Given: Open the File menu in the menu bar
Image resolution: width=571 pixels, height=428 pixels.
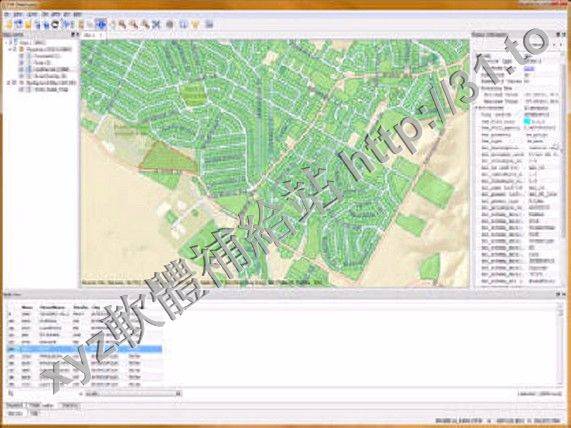Looking at the screenshot, I should click(x=7, y=15).
